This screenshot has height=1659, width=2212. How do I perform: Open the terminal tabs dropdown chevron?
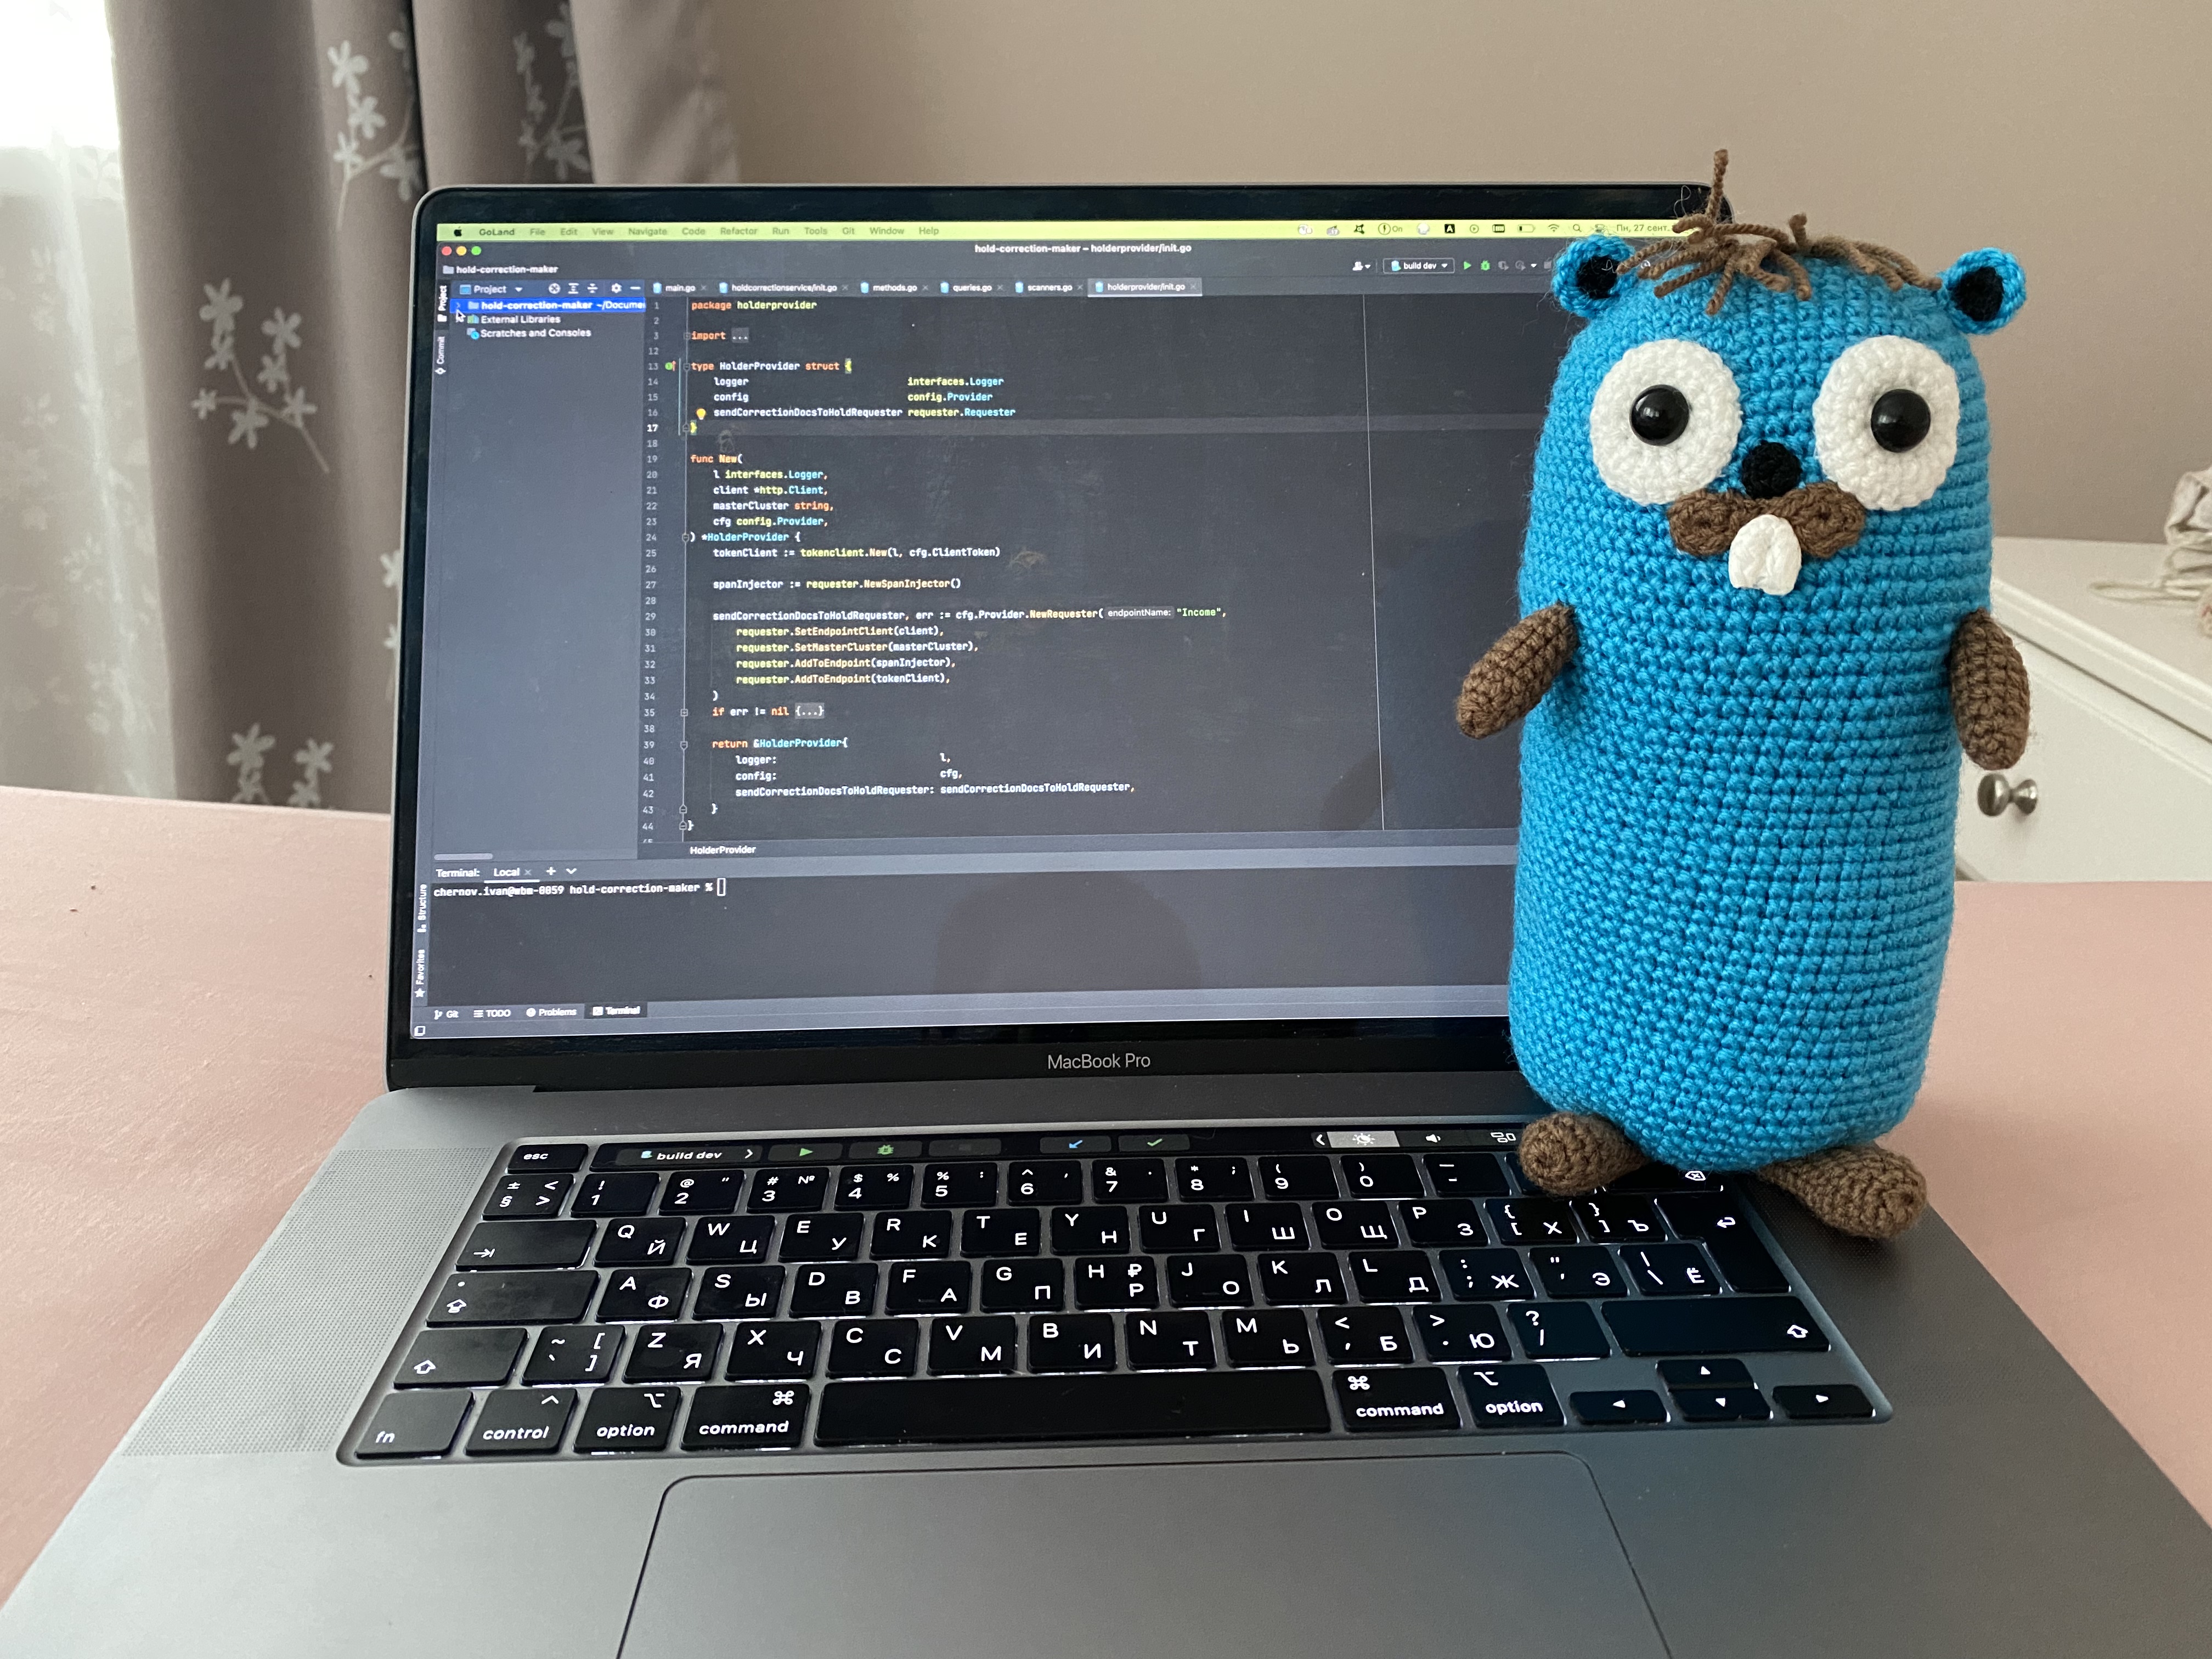point(571,871)
